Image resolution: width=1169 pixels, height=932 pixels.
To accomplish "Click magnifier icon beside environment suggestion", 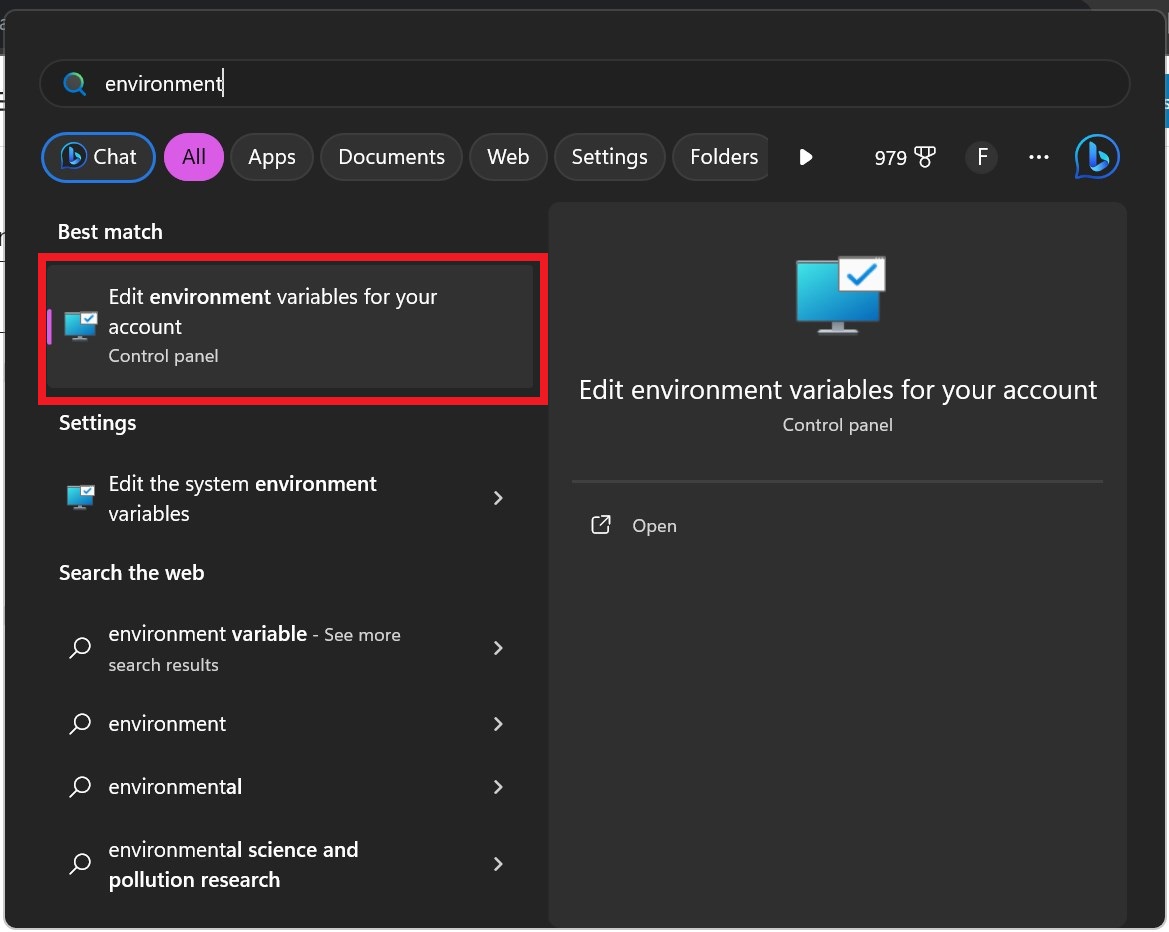I will (80, 724).
